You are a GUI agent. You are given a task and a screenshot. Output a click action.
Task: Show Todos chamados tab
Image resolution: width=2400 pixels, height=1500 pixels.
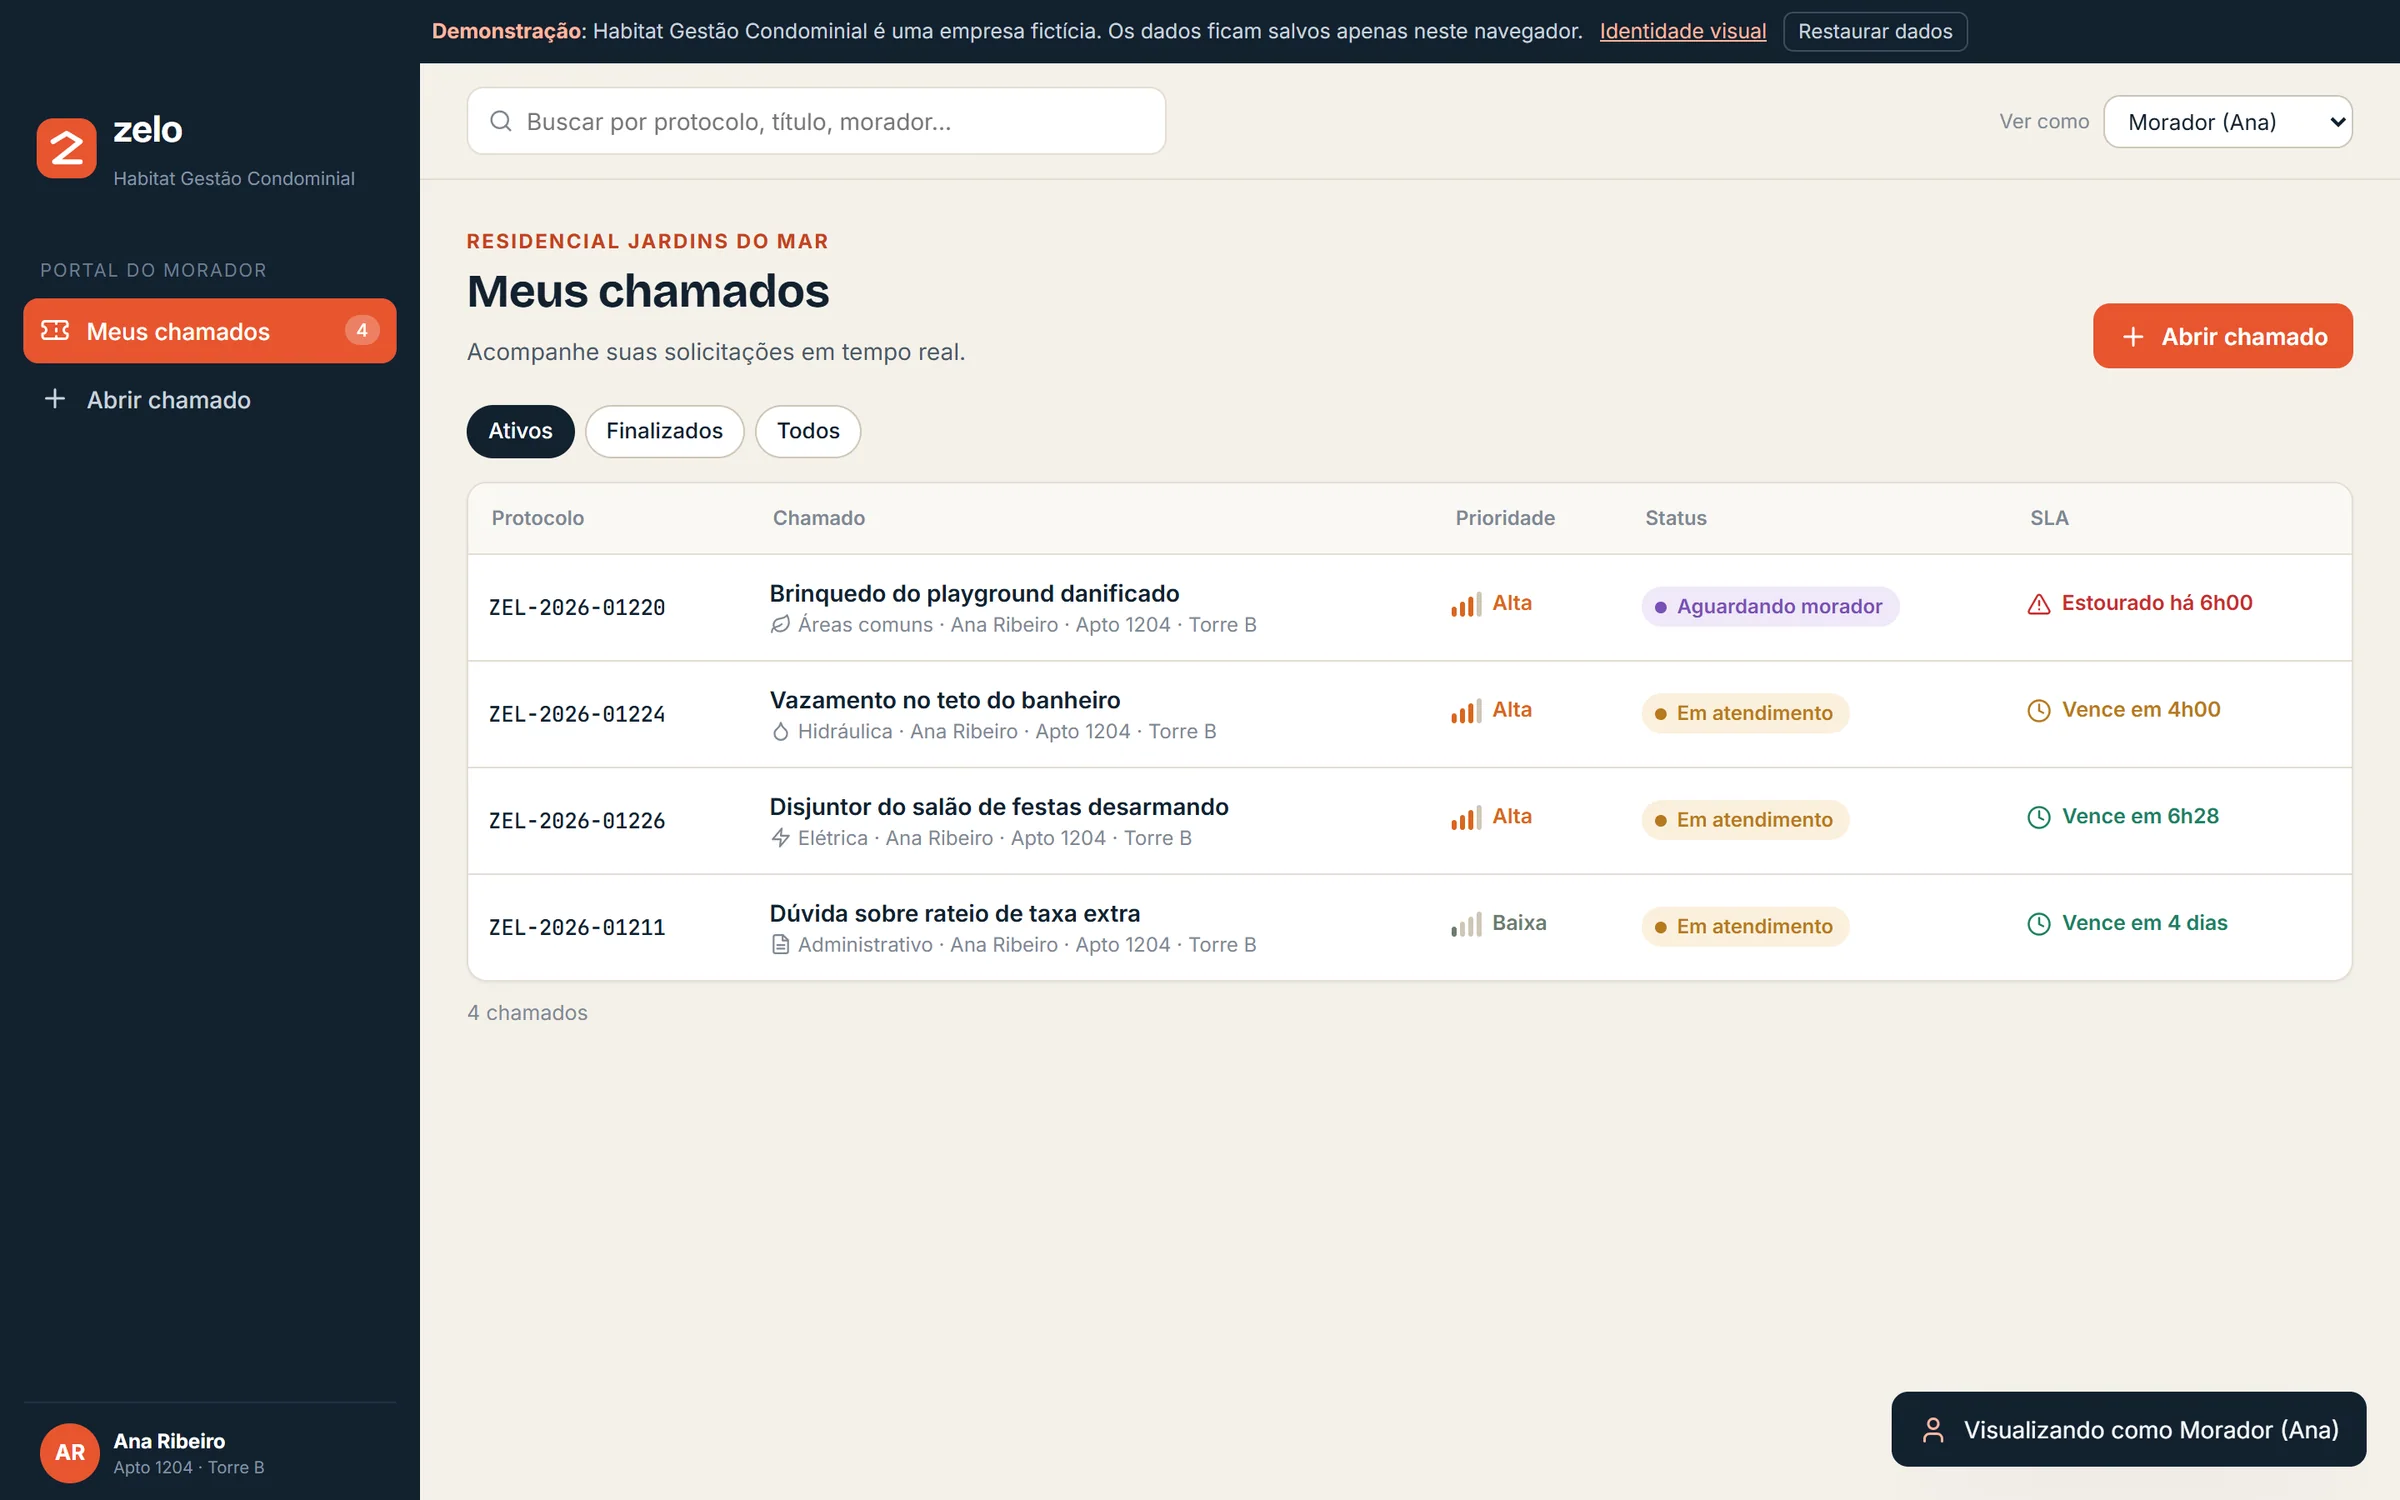coord(808,431)
